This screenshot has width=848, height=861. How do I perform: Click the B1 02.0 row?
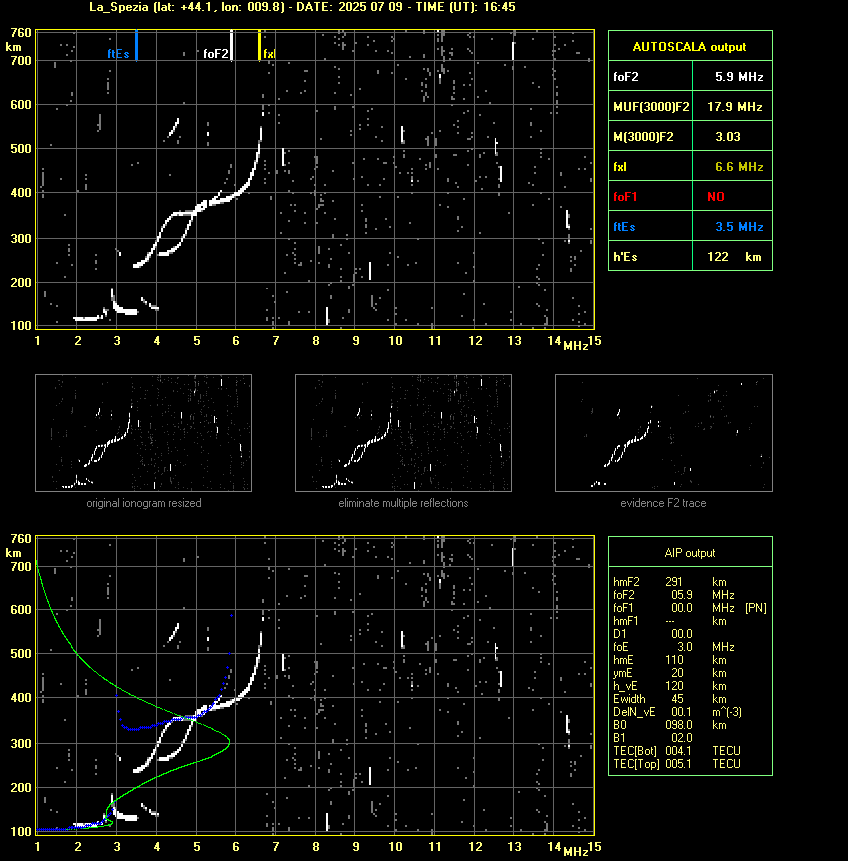tap(652, 738)
